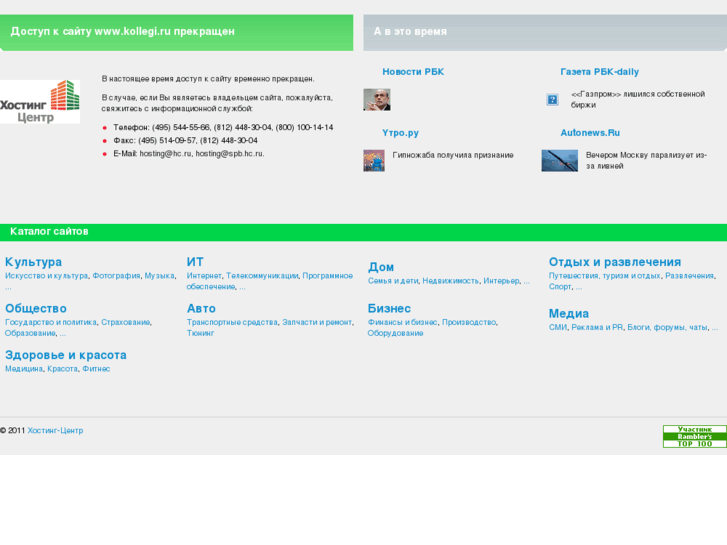727x545 pixels.
Task: Open the Autonews rainy windshield thumbnail
Action: tap(560, 160)
